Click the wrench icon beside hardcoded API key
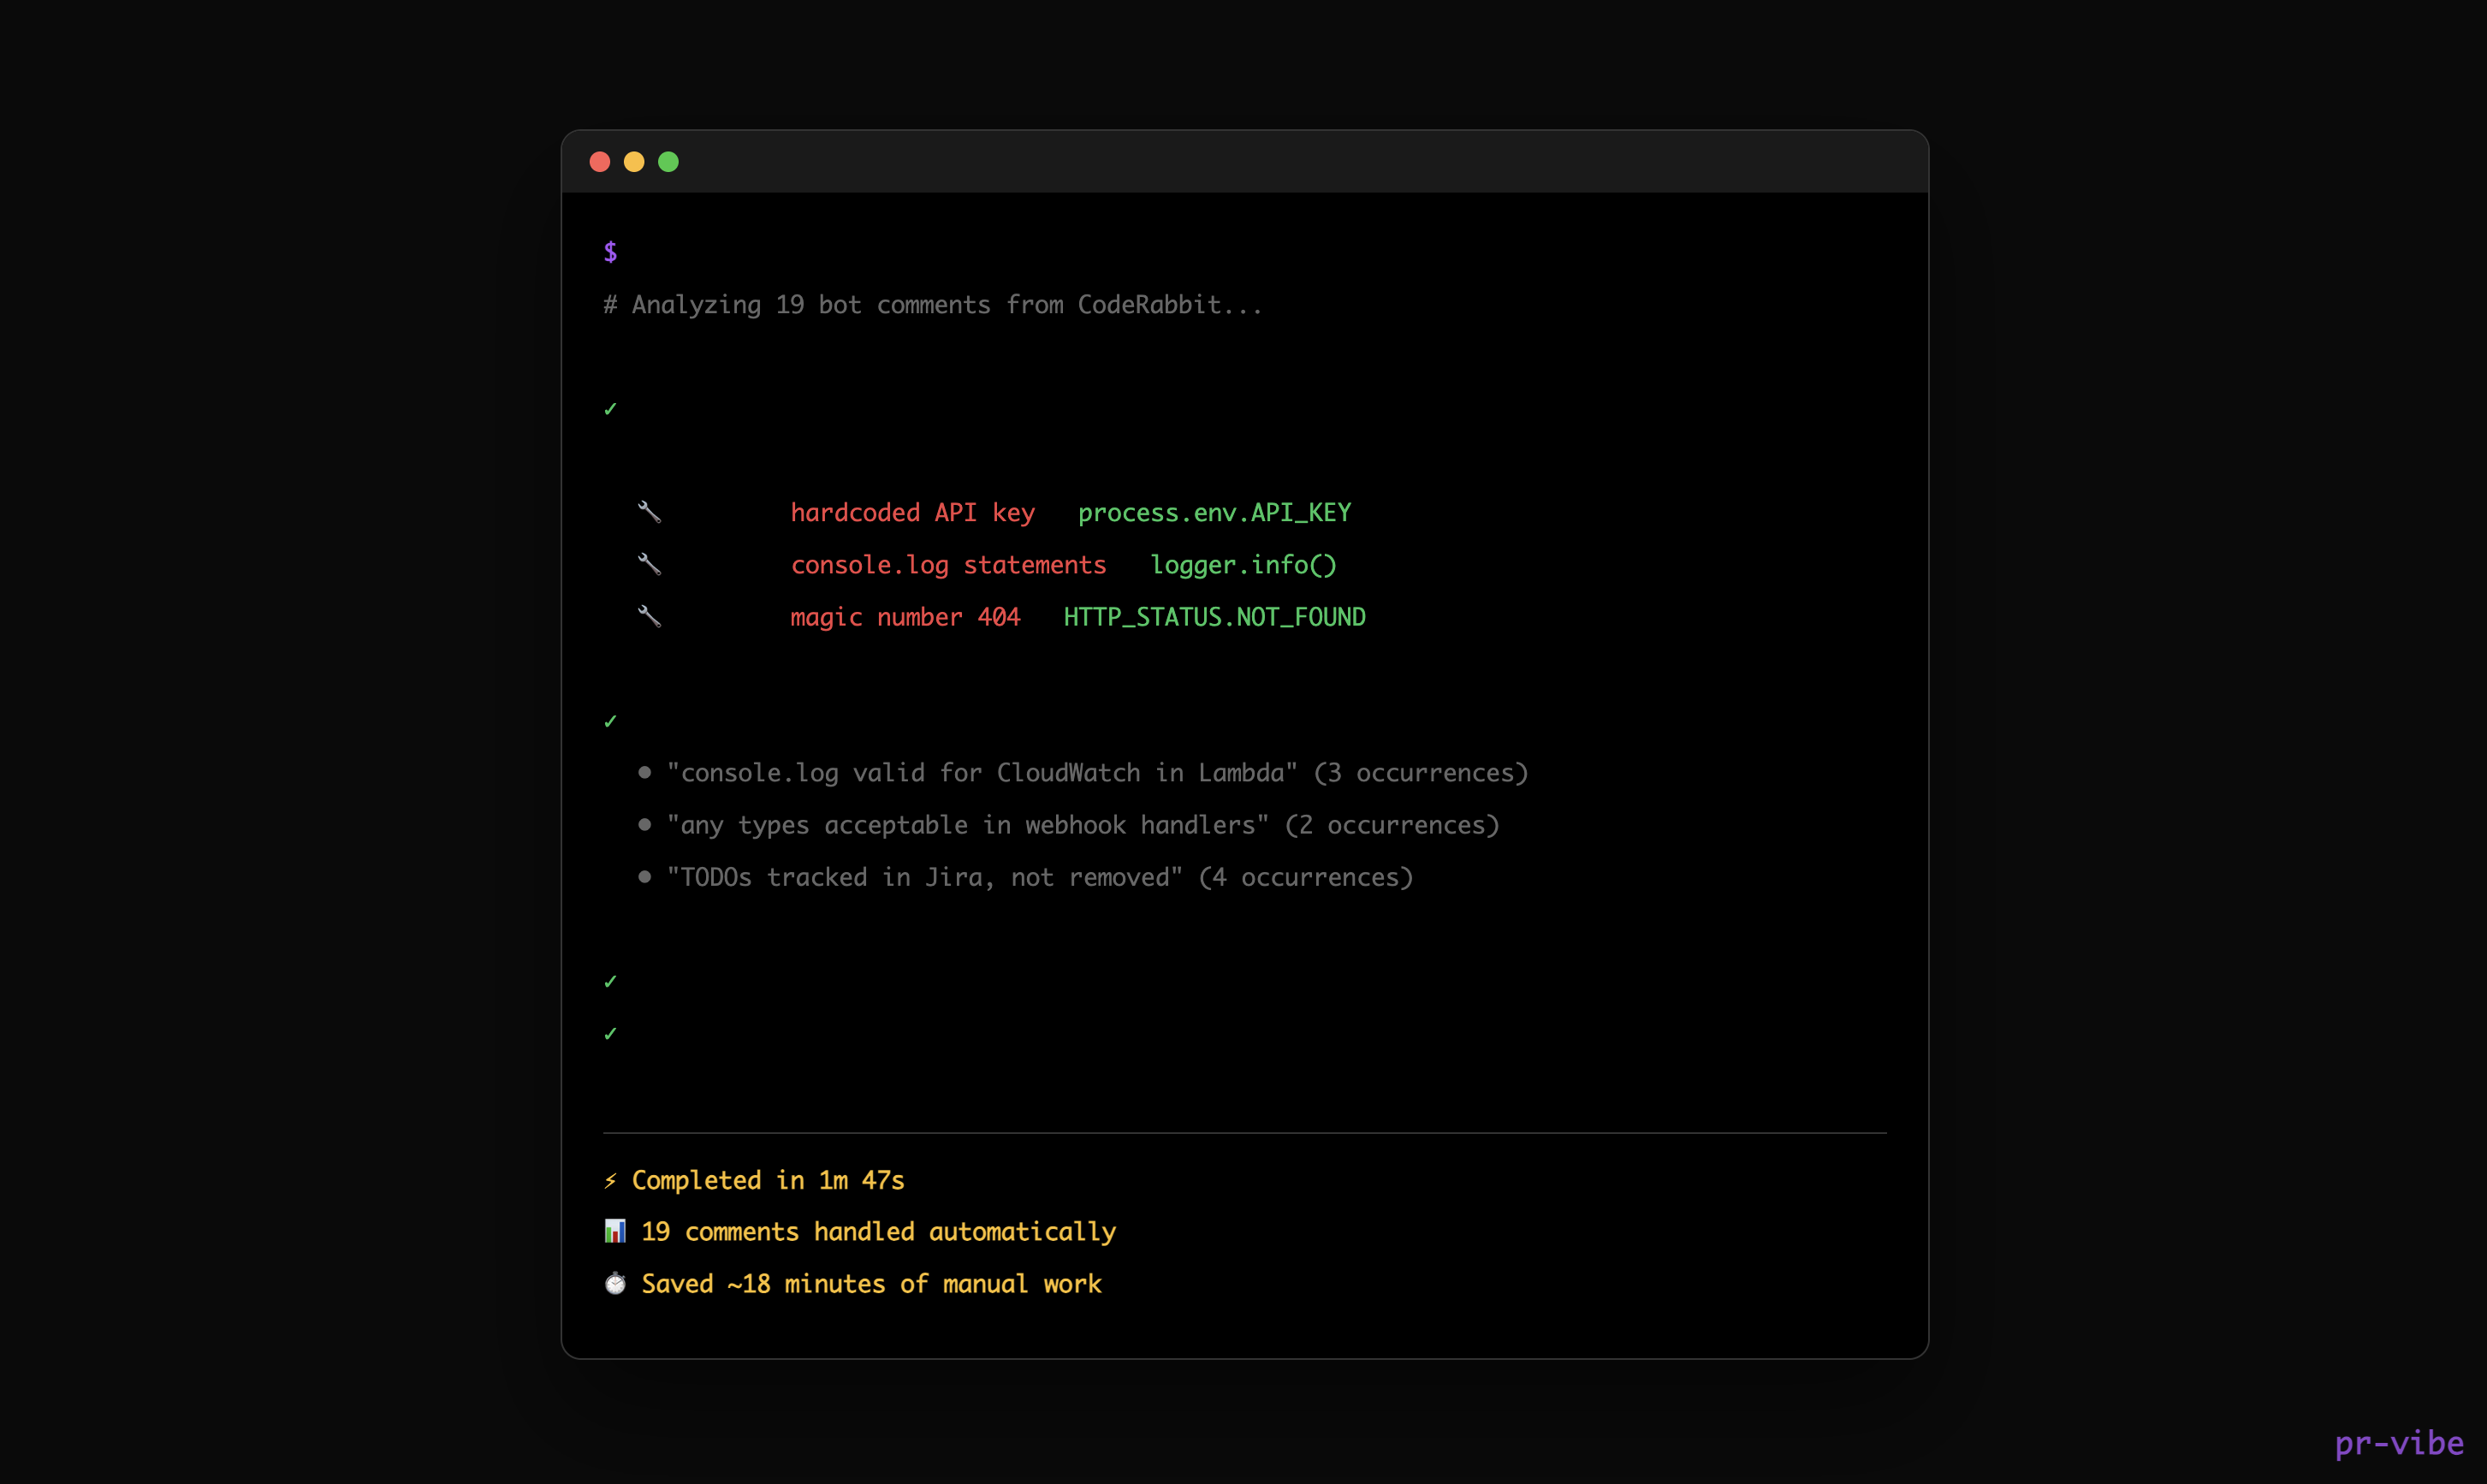Screen dimensions: 2487x1484 click(x=649, y=512)
